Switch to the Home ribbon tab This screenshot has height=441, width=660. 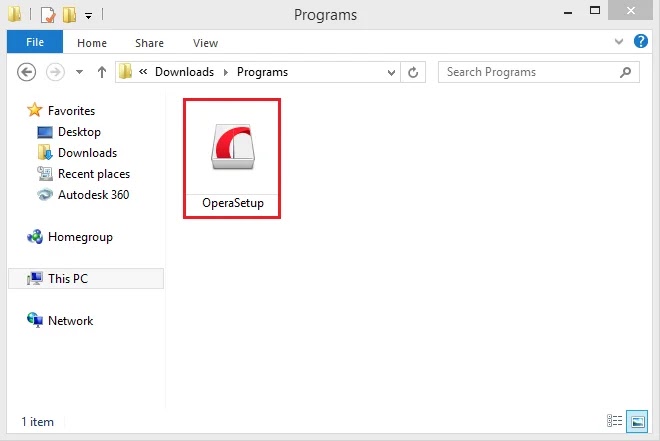[92, 43]
